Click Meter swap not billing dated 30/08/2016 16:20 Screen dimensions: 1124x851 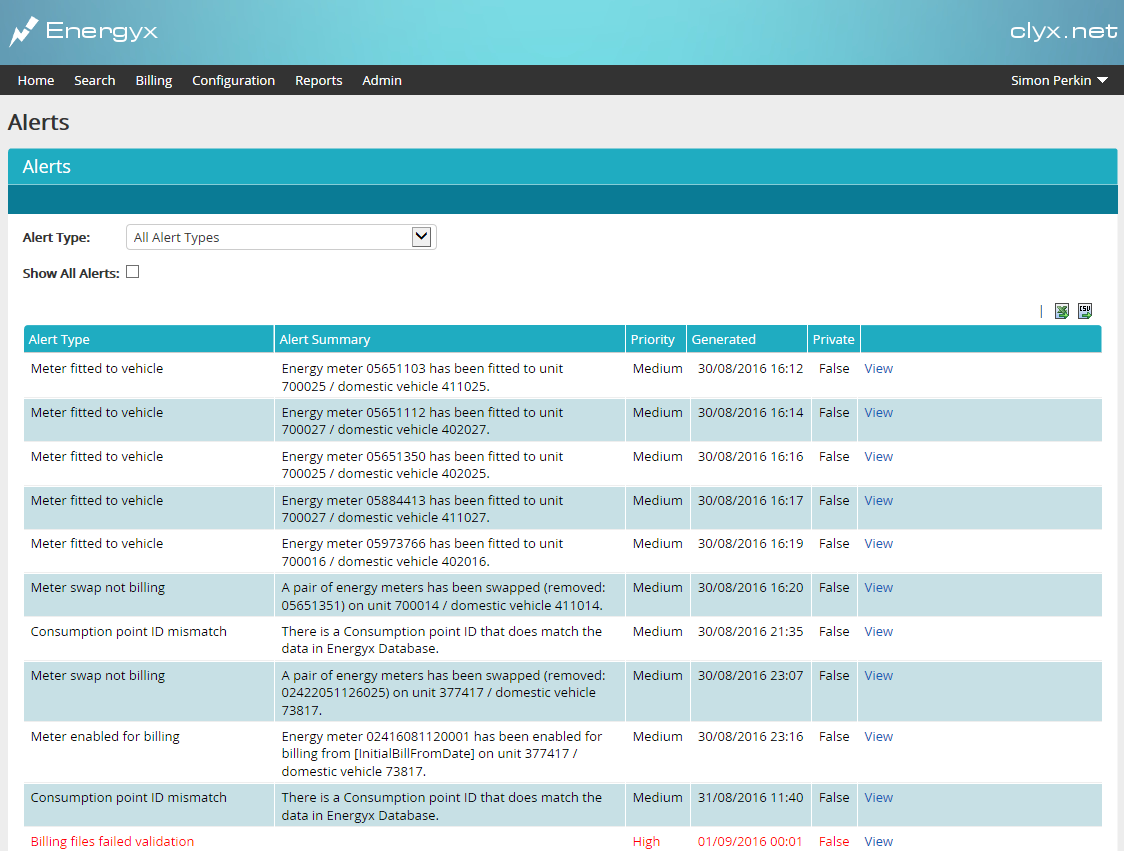(x=97, y=587)
